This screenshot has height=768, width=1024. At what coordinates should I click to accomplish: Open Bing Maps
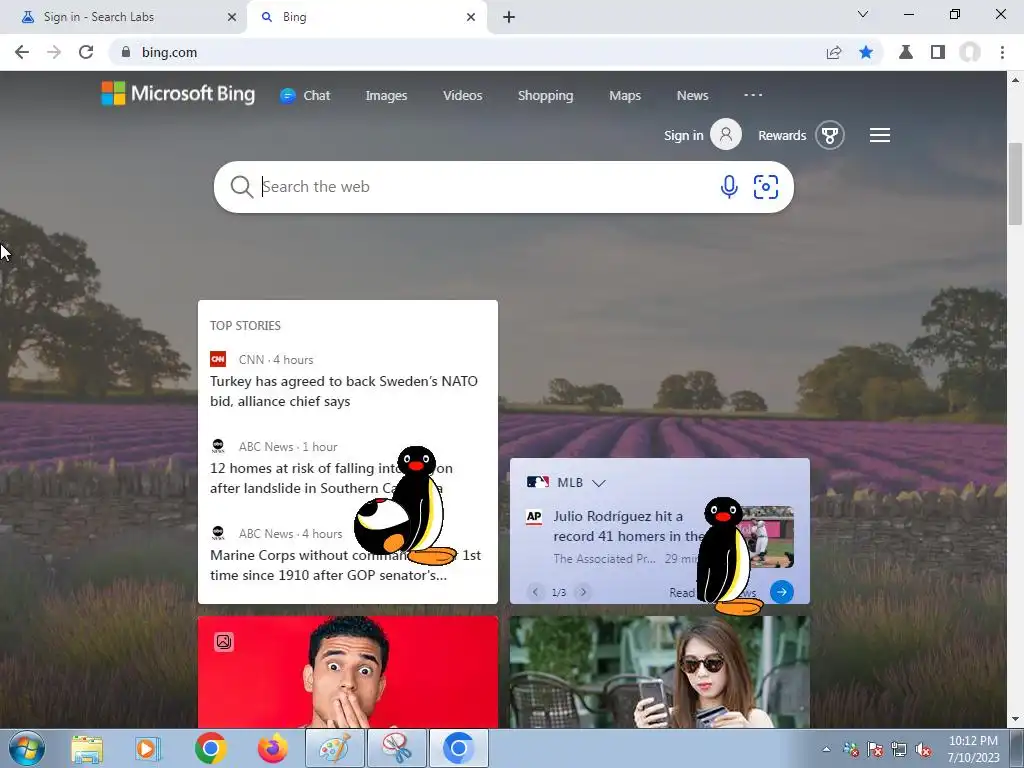pyautogui.click(x=625, y=95)
